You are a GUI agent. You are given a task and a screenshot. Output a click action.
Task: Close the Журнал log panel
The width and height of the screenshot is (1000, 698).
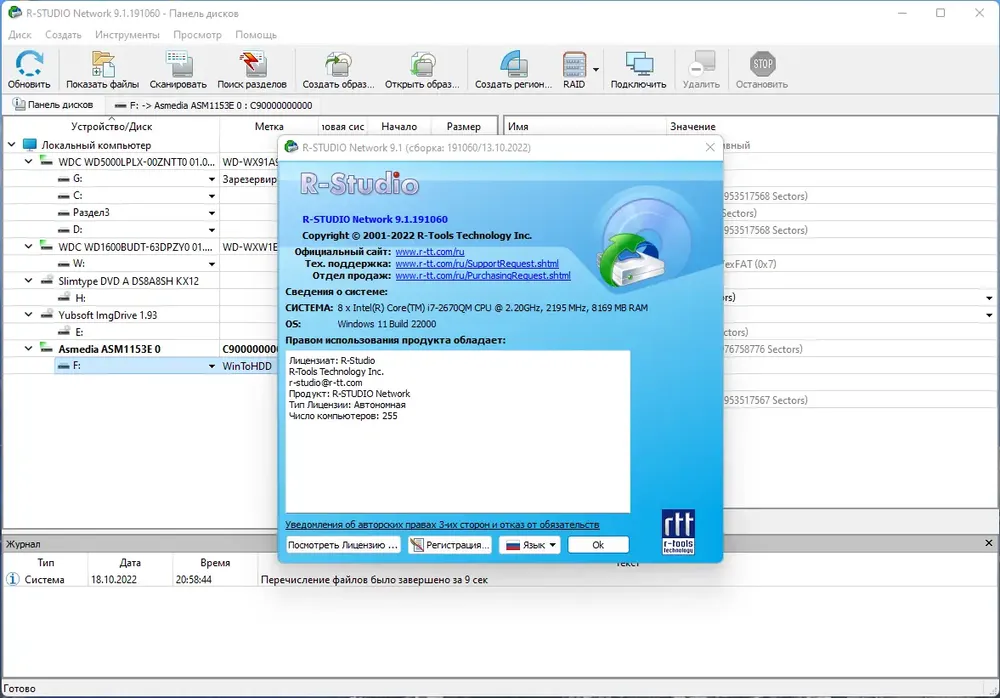click(989, 543)
